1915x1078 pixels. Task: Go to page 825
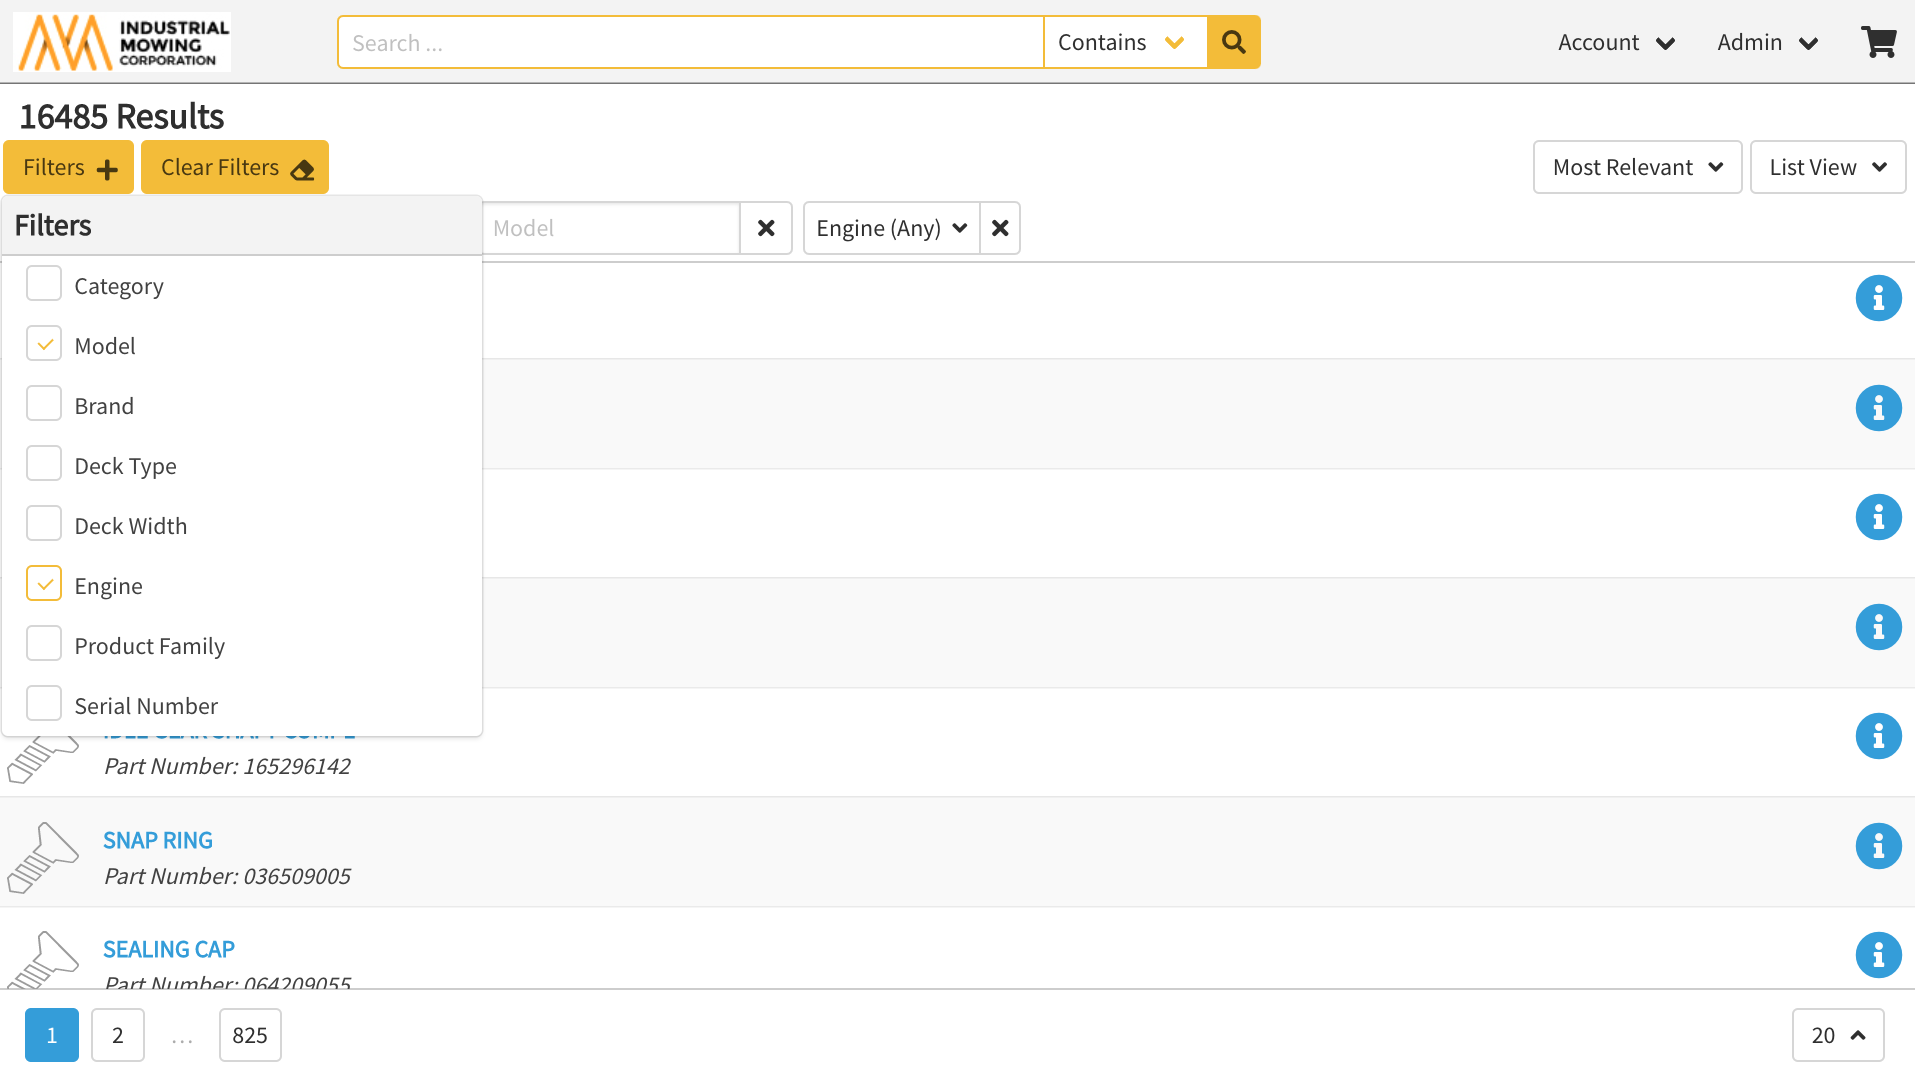click(250, 1035)
